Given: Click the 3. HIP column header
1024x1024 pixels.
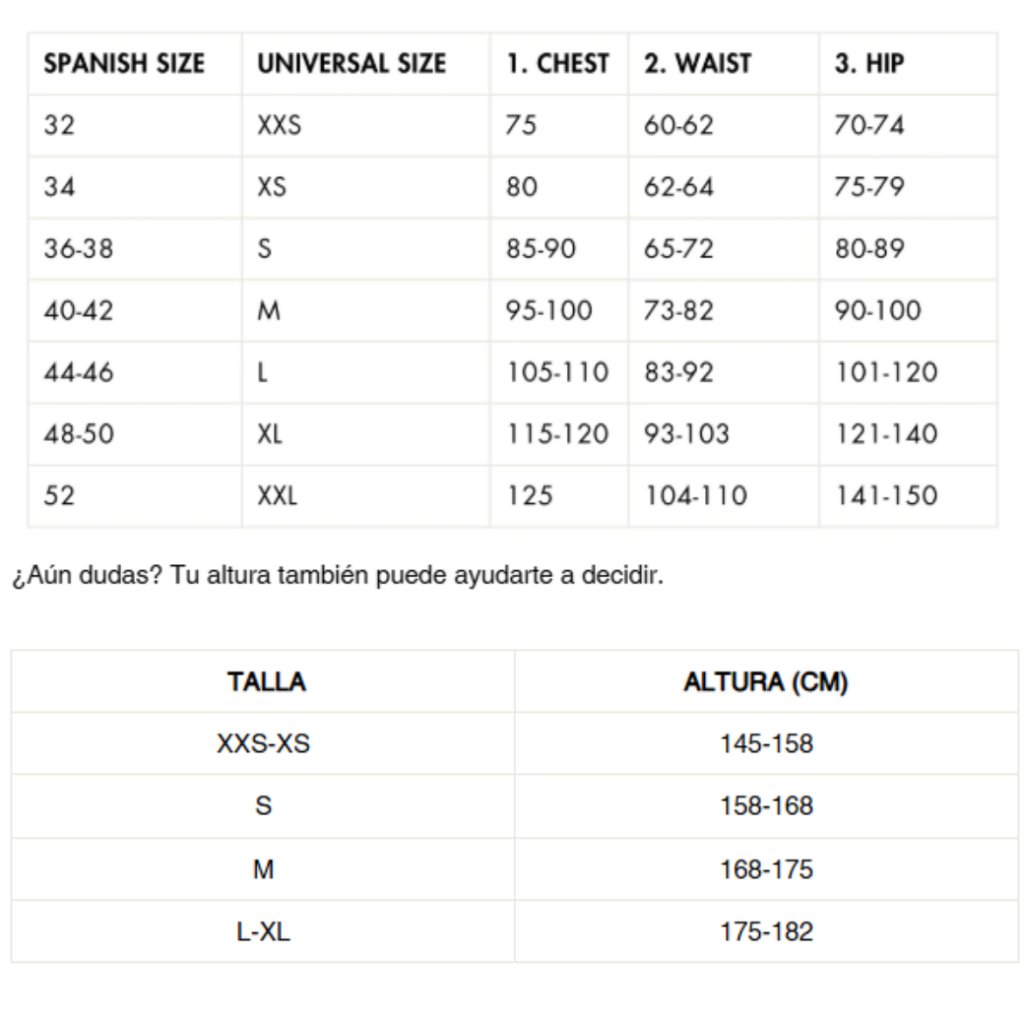Looking at the screenshot, I should tap(869, 64).
